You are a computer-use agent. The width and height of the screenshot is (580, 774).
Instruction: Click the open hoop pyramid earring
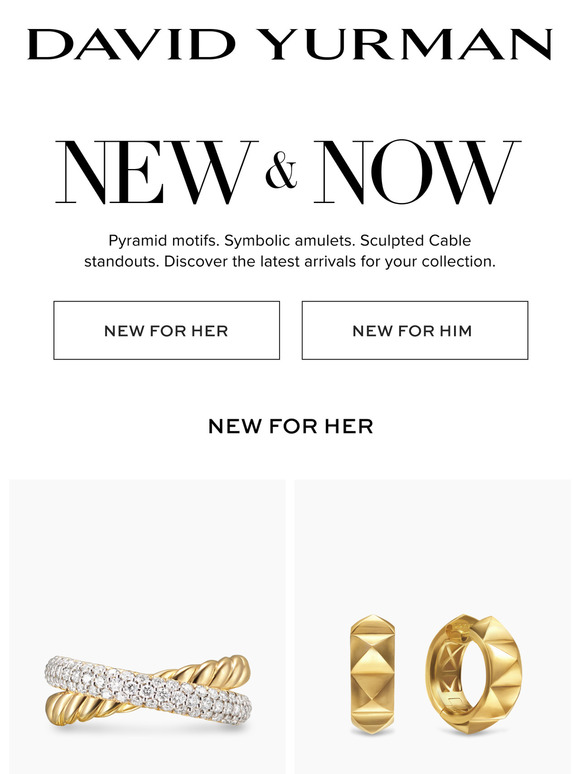(474, 674)
